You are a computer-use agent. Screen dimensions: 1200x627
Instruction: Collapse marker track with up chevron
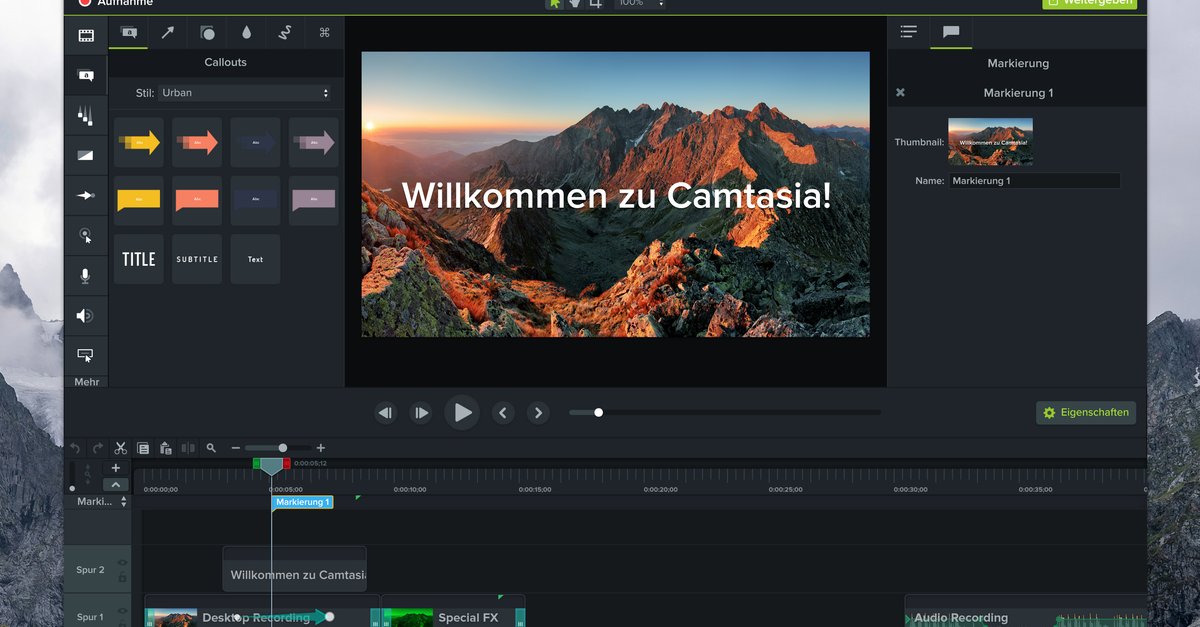[116, 484]
